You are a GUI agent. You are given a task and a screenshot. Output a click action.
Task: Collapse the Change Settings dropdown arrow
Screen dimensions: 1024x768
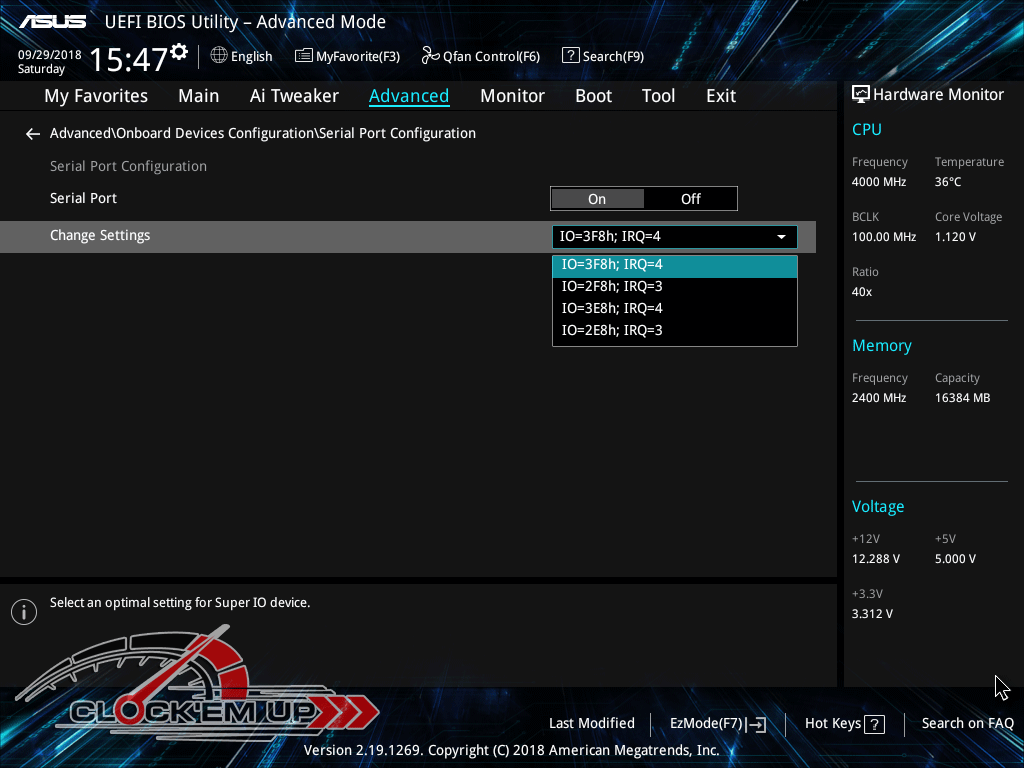(x=781, y=237)
